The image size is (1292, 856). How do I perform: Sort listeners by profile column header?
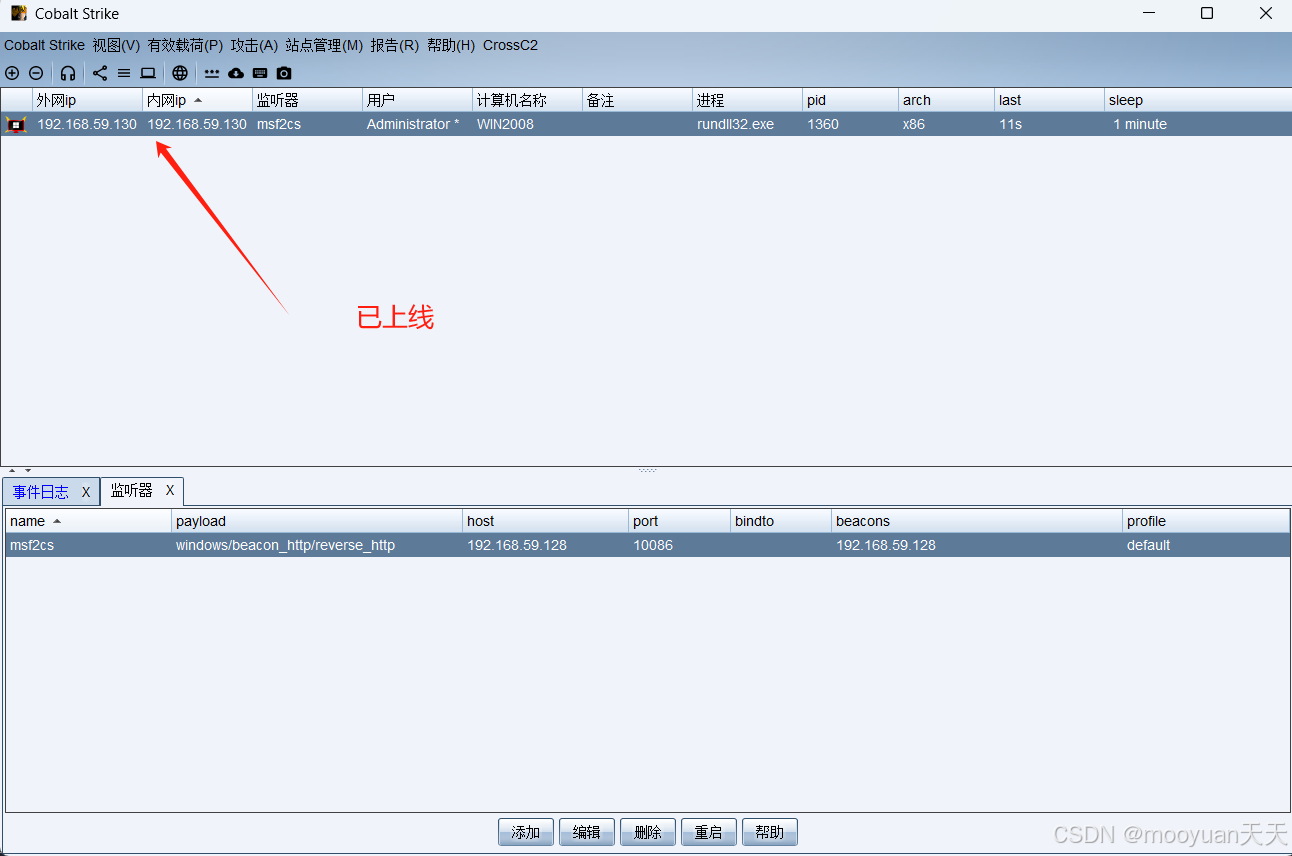(x=1206, y=521)
